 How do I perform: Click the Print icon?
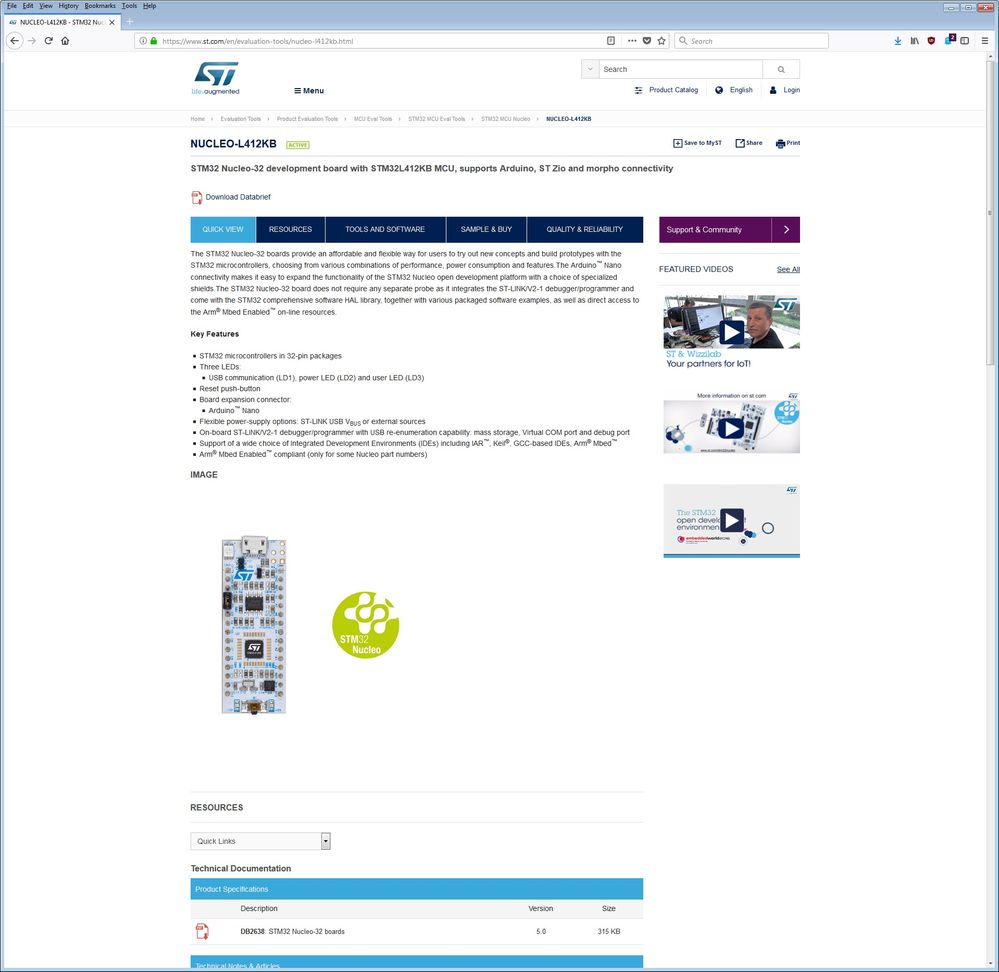pyautogui.click(x=780, y=143)
